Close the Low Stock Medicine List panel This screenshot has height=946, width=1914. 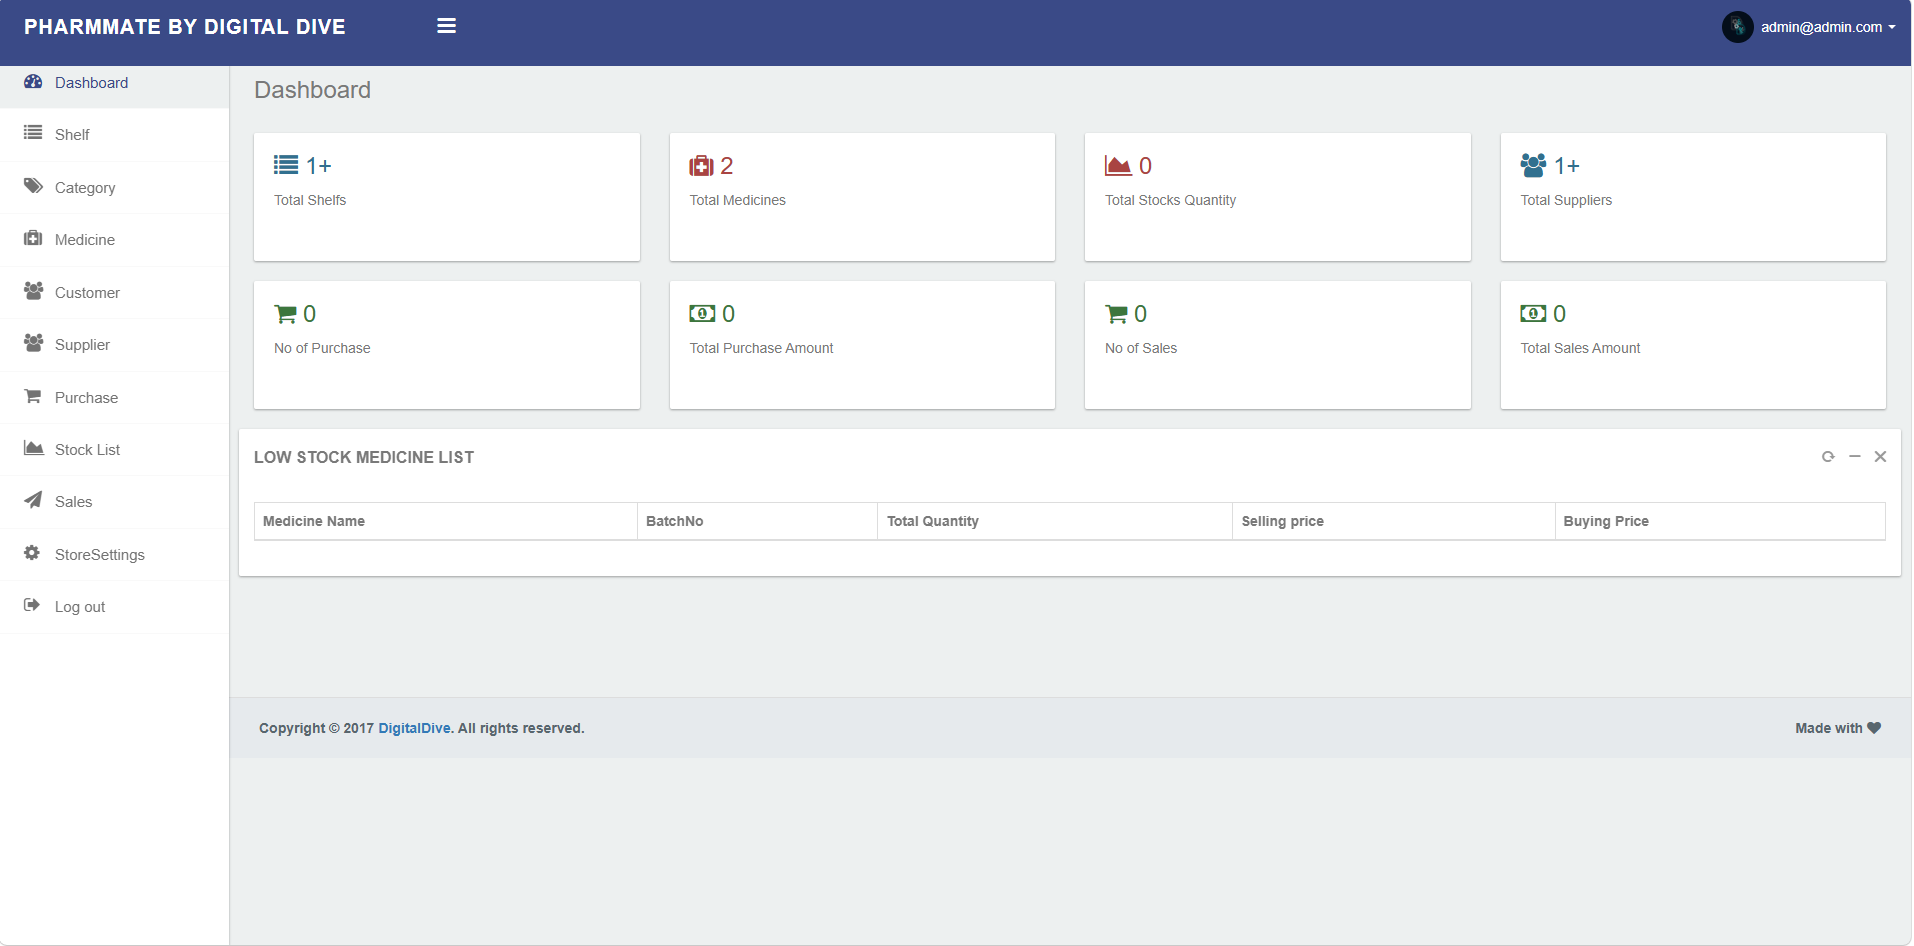[x=1880, y=457]
